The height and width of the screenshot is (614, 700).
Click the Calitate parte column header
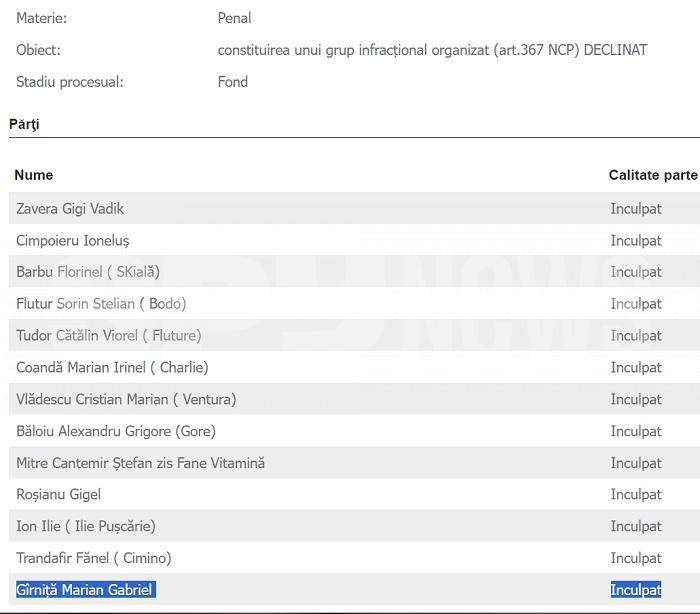click(x=652, y=175)
